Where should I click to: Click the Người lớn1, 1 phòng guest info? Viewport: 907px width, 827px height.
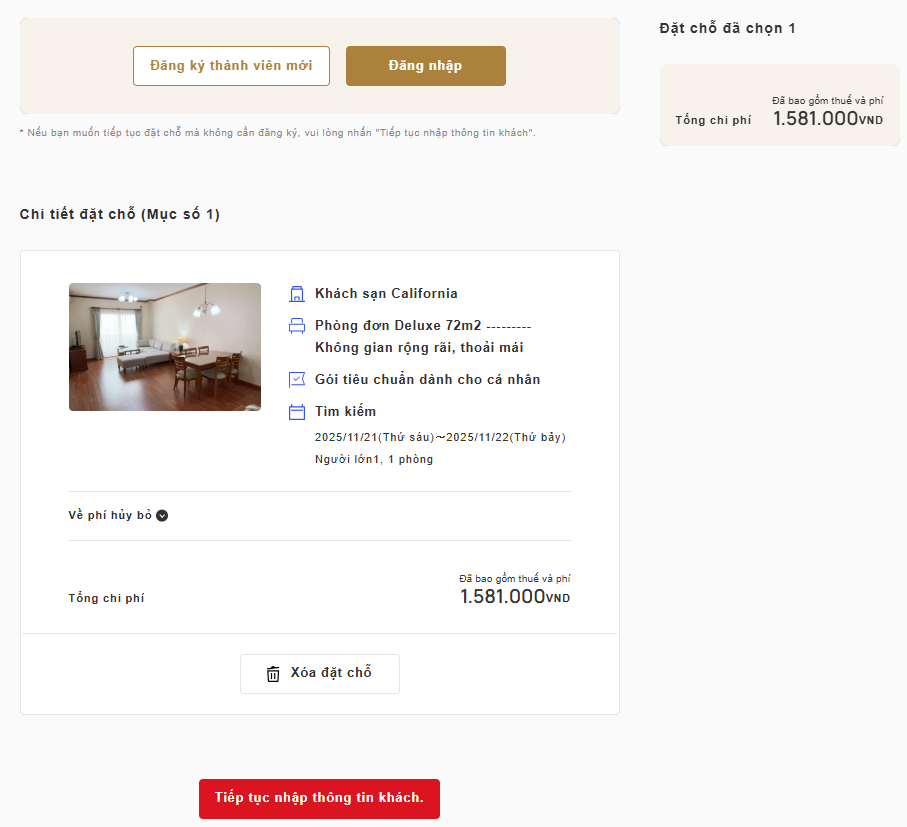[x=373, y=460]
